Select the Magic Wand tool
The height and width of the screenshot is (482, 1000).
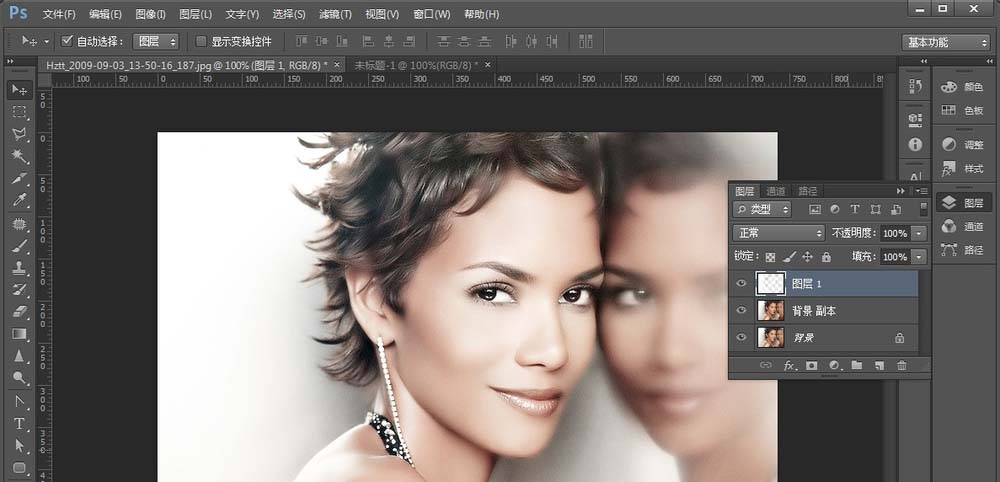point(19,156)
